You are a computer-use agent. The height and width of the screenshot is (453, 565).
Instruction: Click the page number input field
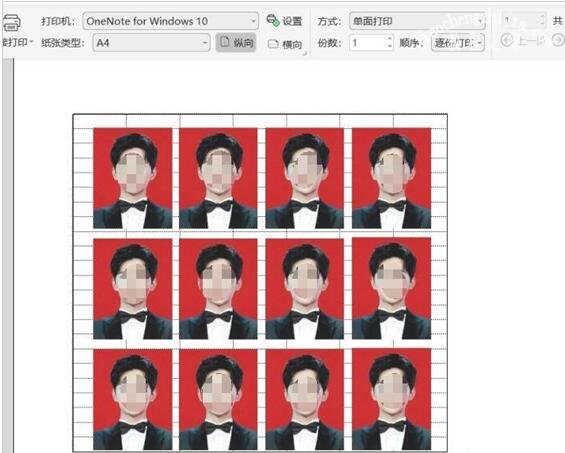point(520,20)
